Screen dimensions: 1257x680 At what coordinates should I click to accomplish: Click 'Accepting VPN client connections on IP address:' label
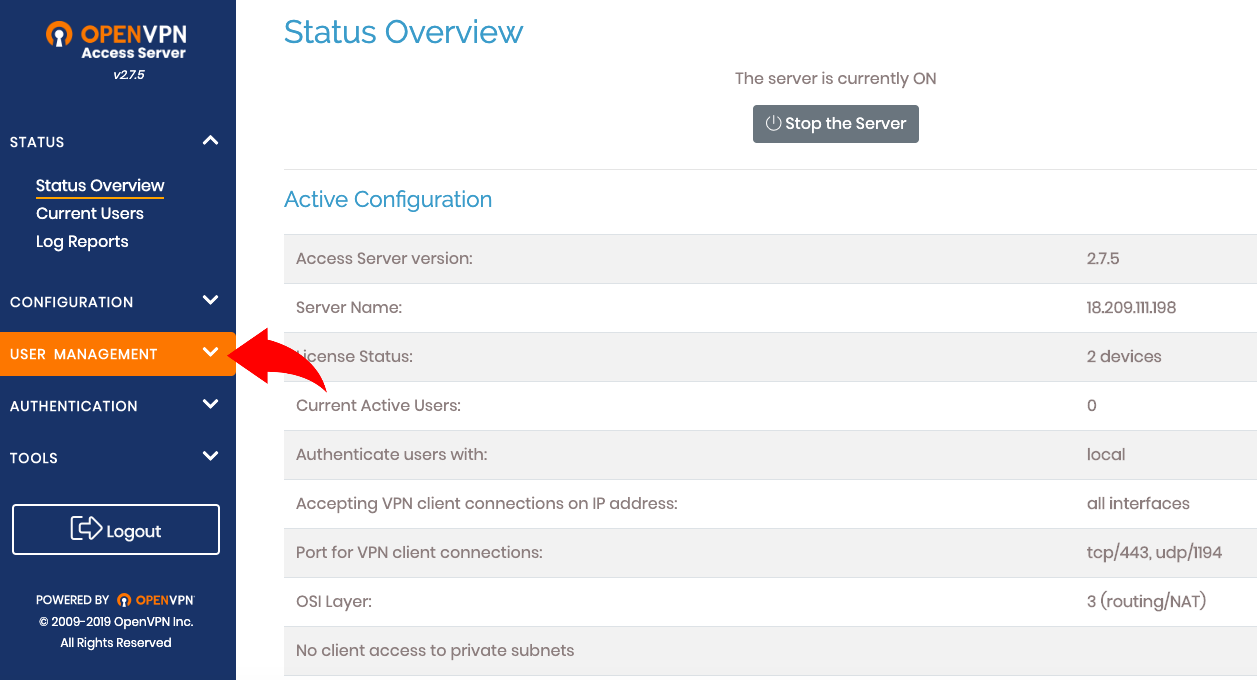pyautogui.click(x=487, y=504)
